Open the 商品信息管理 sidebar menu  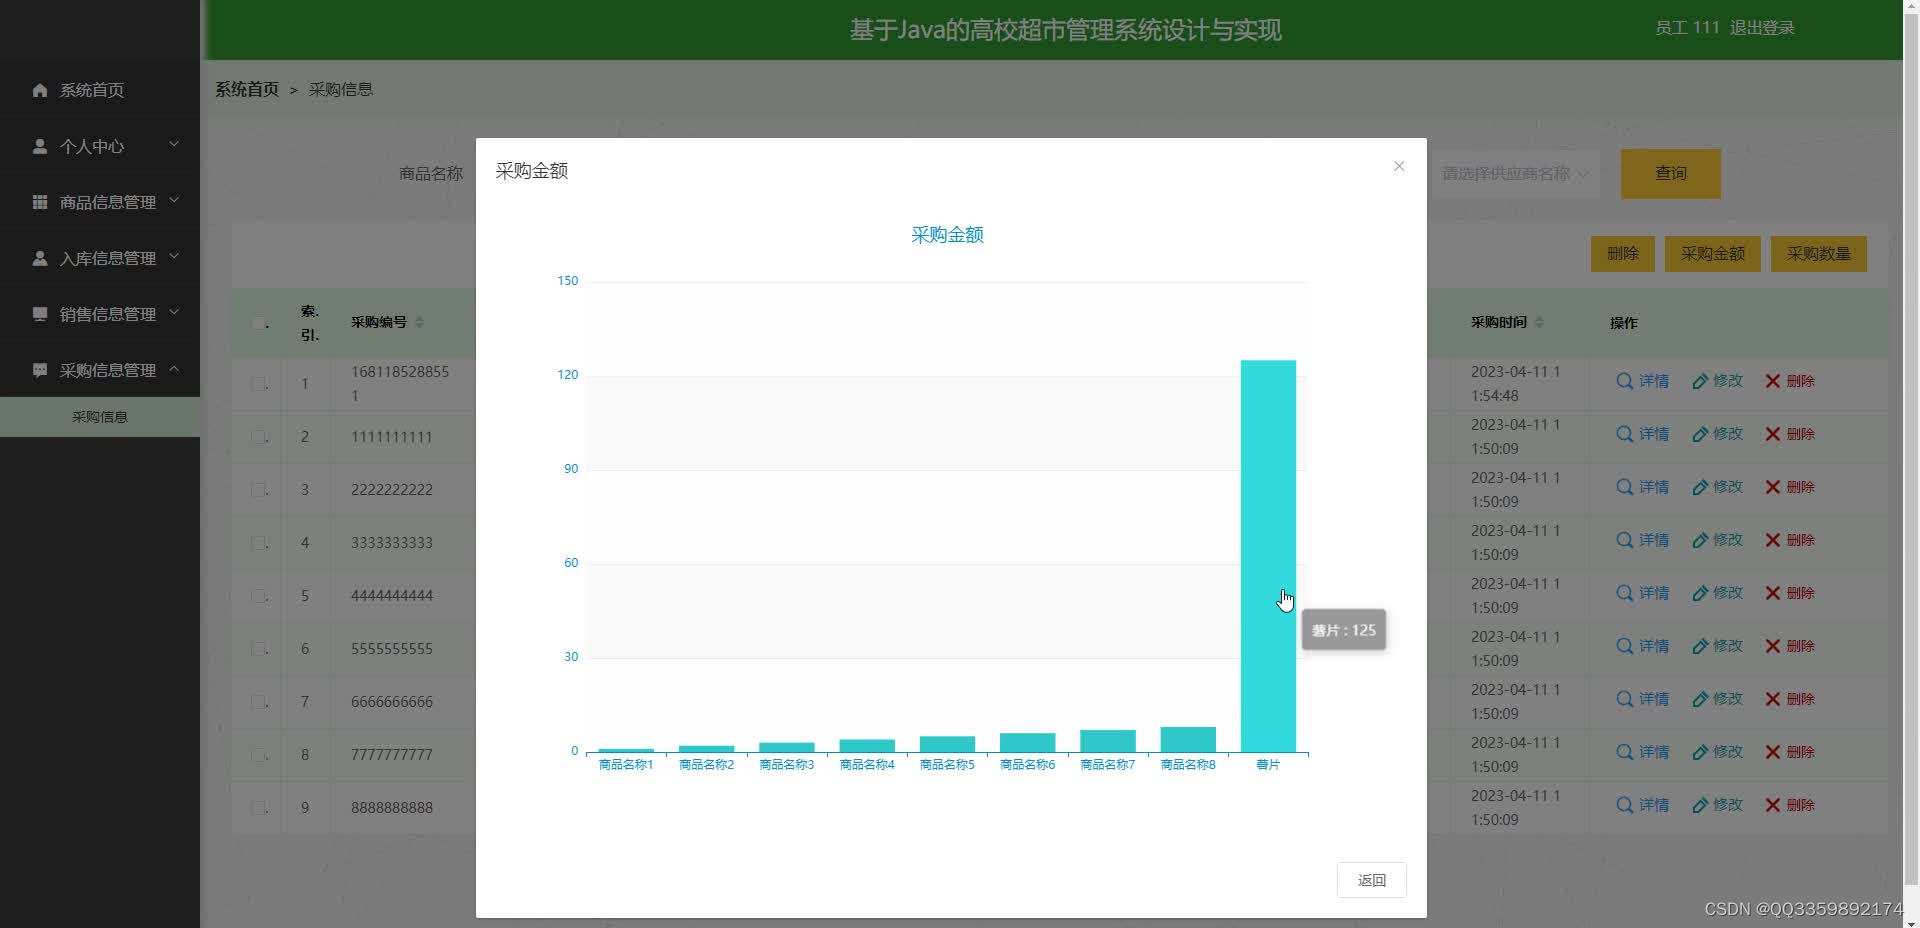100,202
